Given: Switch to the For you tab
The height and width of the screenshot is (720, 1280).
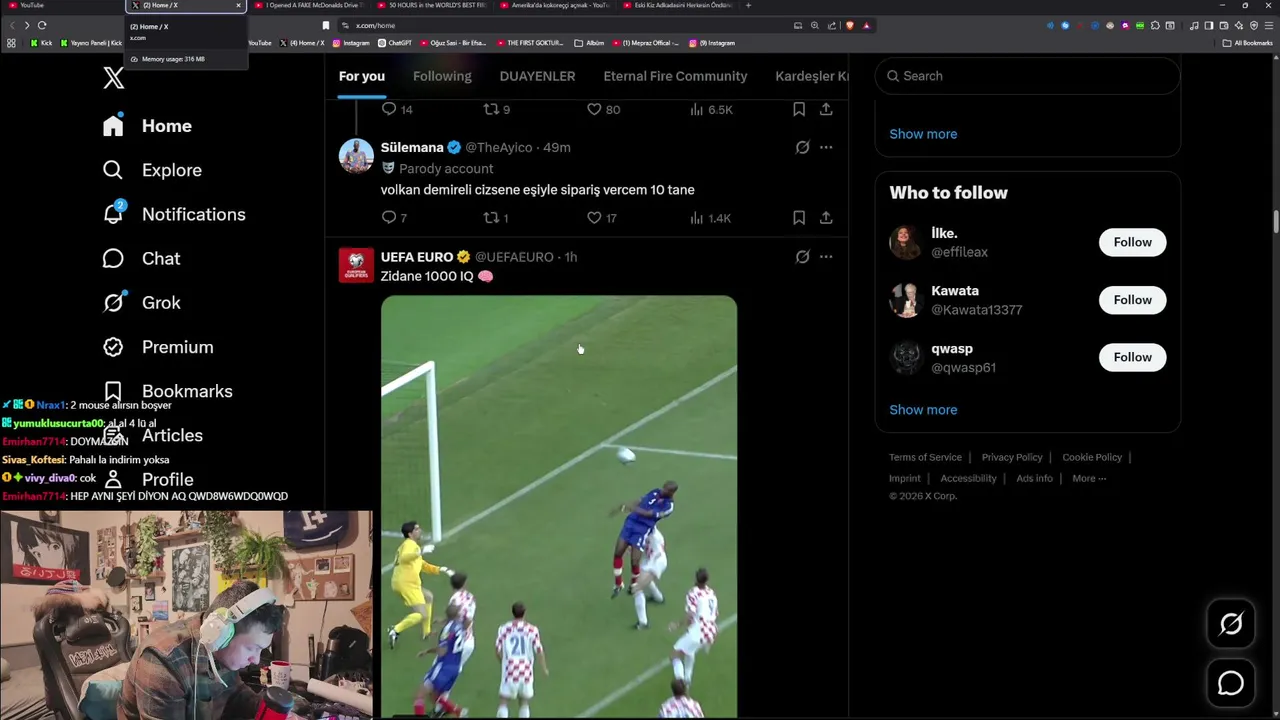Looking at the screenshot, I should (362, 76).
